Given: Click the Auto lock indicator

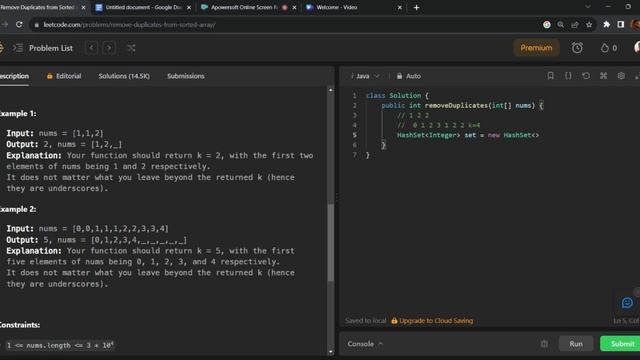Looking at the screenshot, I should point(409,76).
